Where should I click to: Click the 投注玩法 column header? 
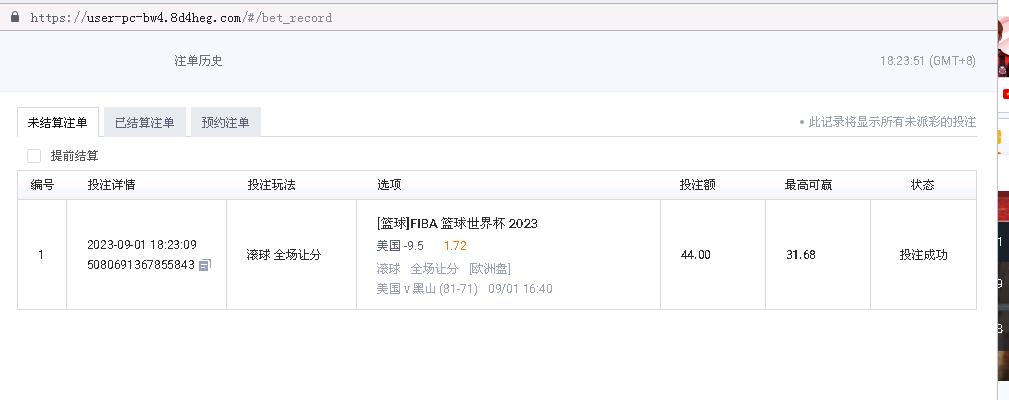click(x=272, y=185)
